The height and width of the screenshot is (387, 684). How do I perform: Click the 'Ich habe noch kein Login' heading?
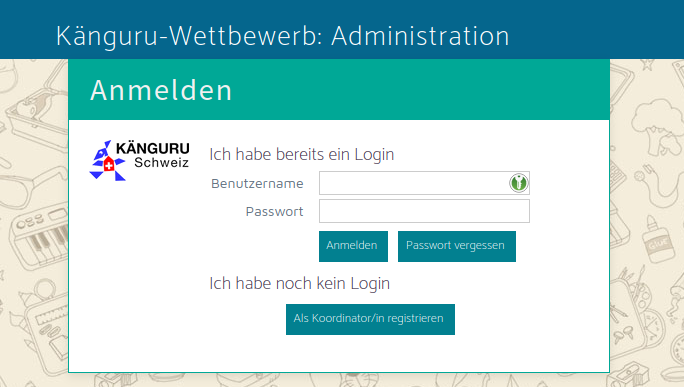point(299,284)
